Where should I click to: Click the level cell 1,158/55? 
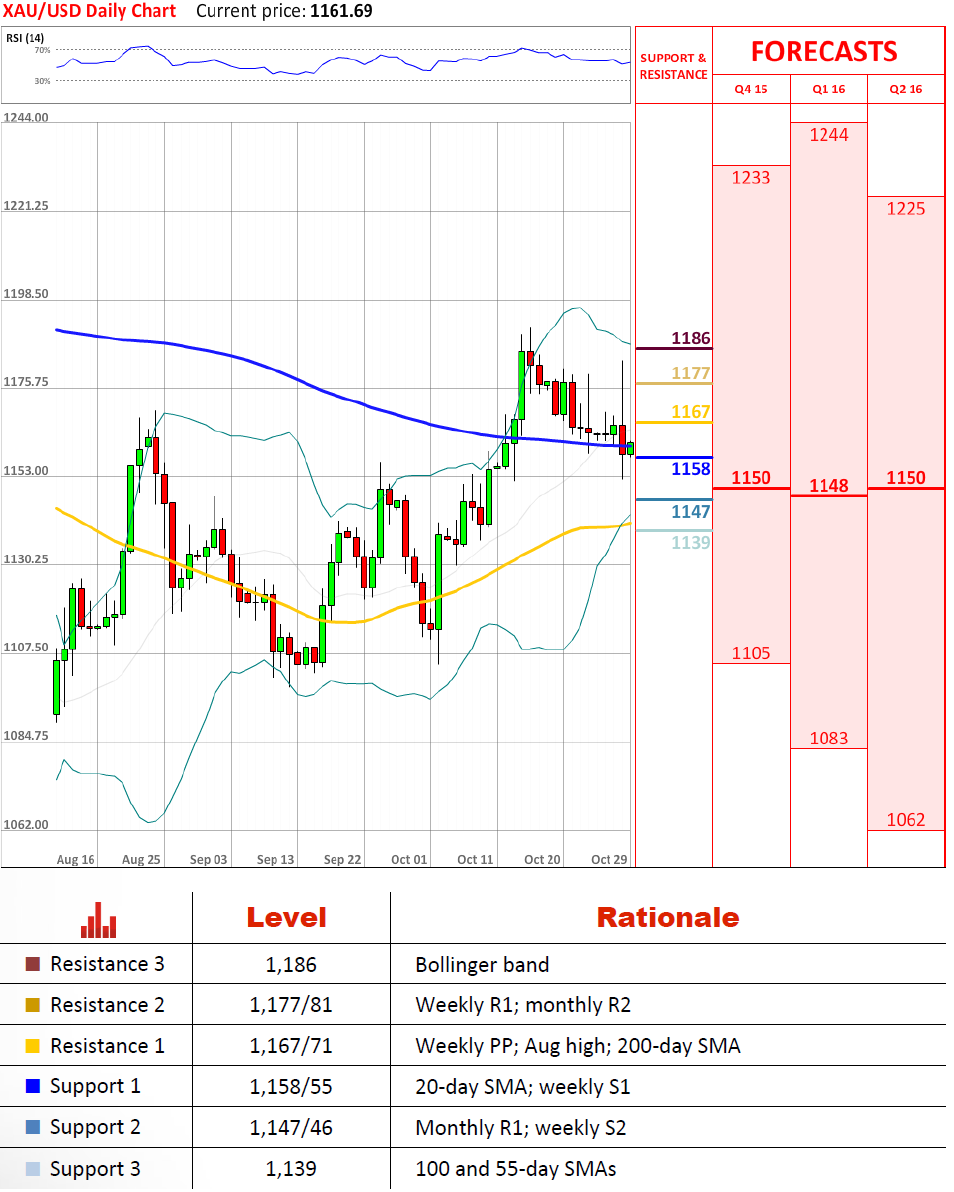291,1088
